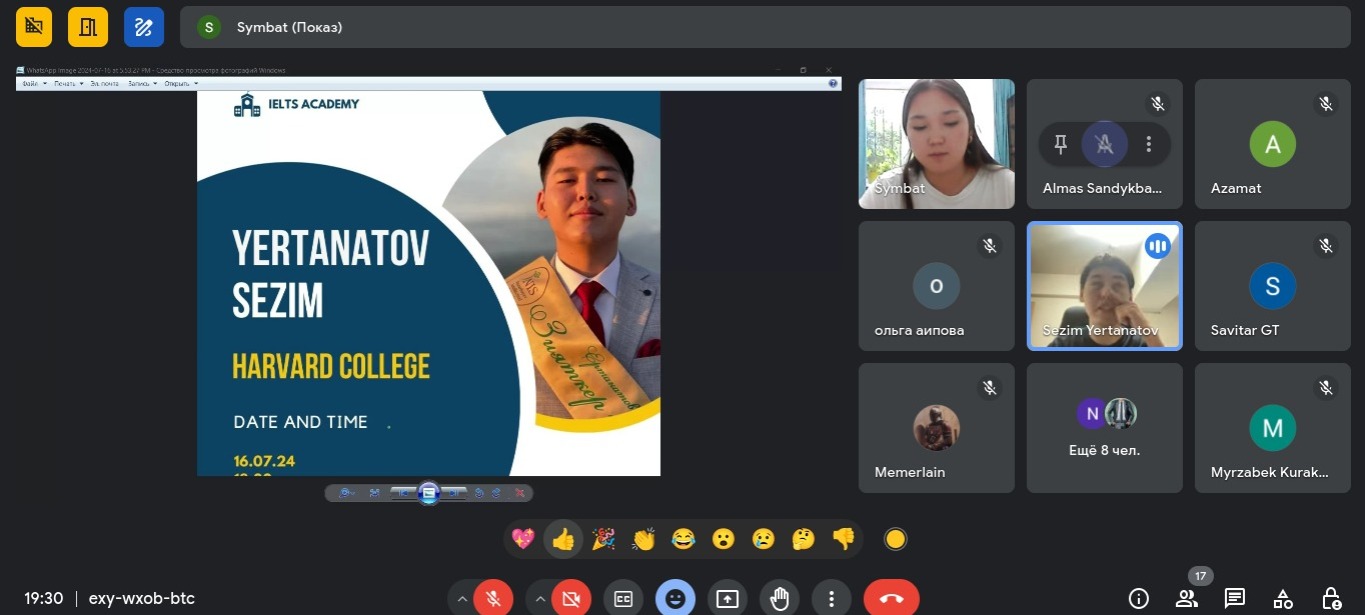Open more options on Almas's tile
The height and width of the screenshot is (615, 1365).
coord(1149,144)
